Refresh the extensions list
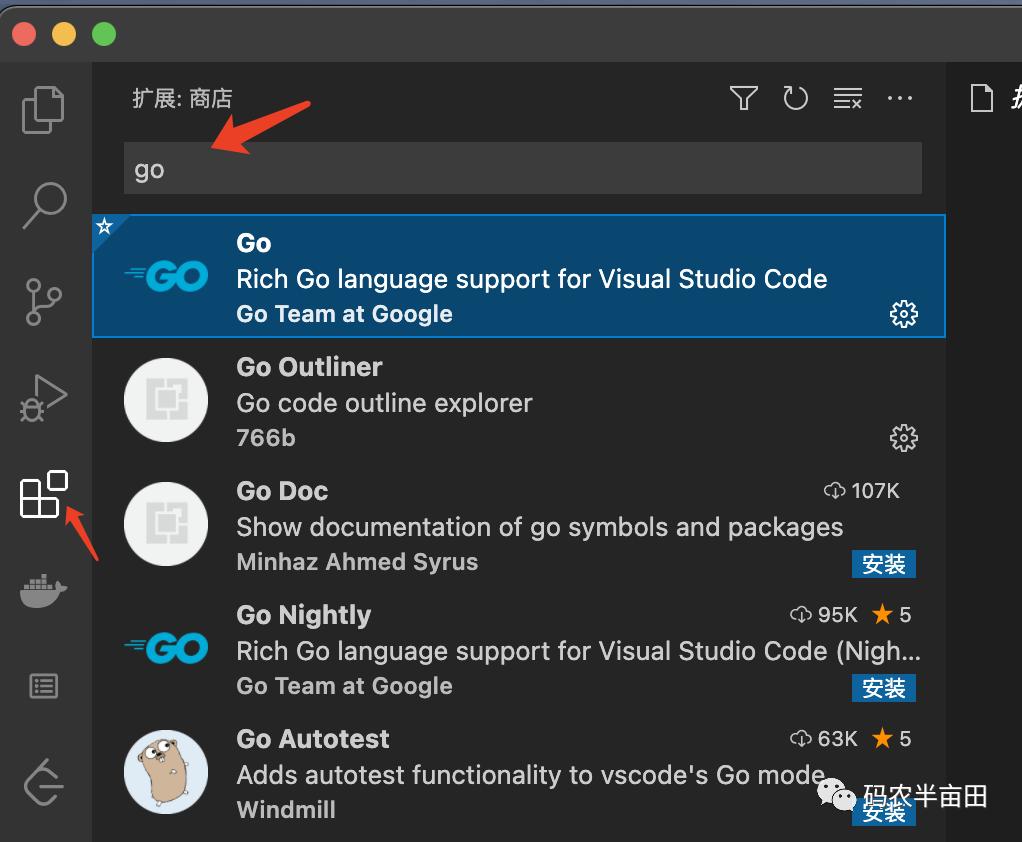 [x=795, y=98]
